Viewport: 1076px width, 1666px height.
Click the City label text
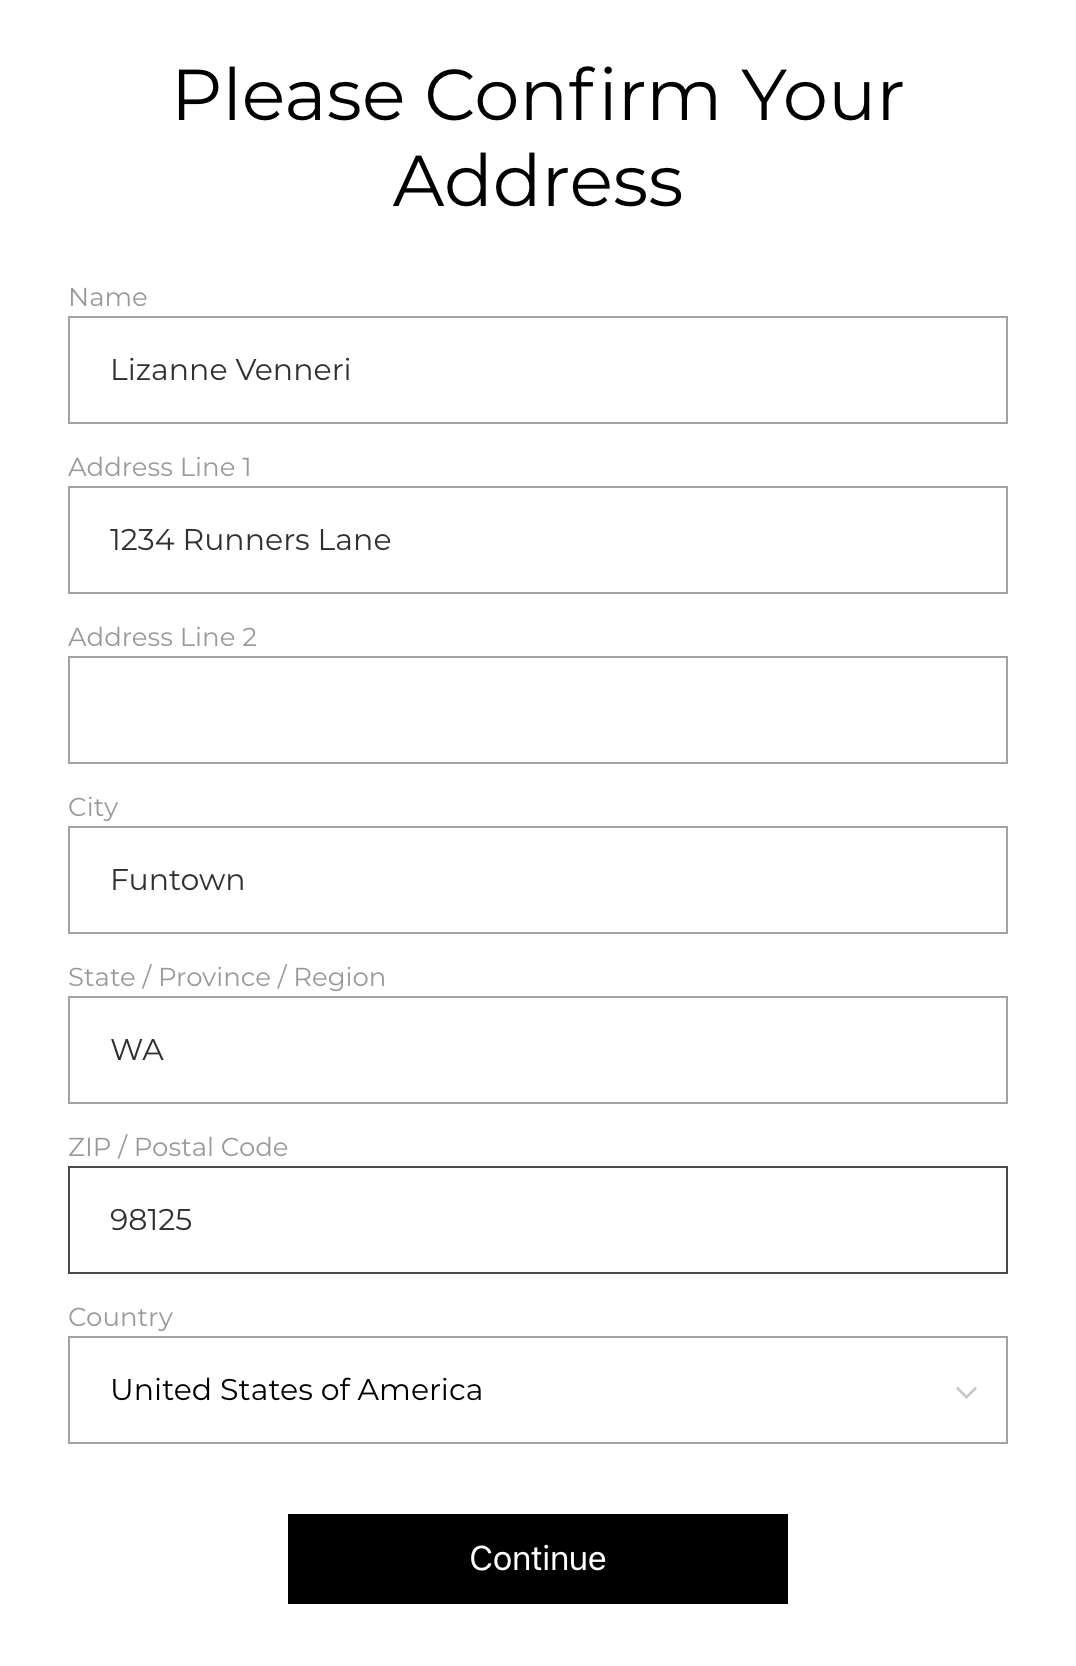coord(93,808)
